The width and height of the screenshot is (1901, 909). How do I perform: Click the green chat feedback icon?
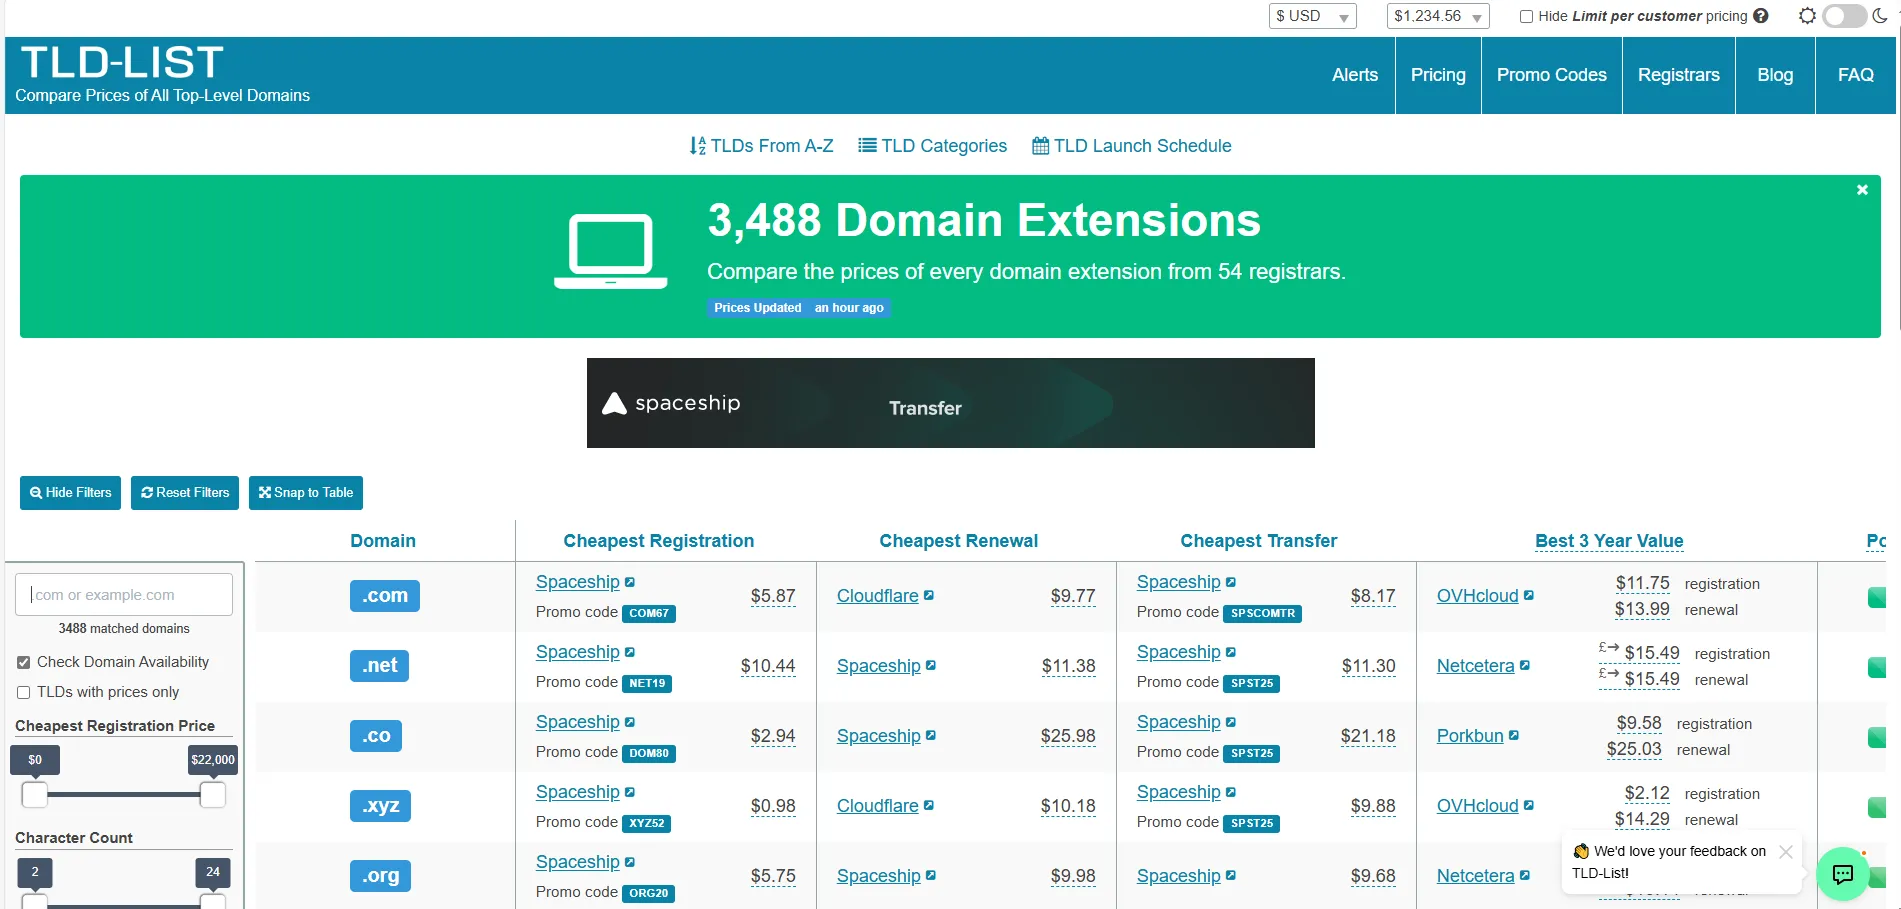pyautogui.click(x=1842, y=874)
